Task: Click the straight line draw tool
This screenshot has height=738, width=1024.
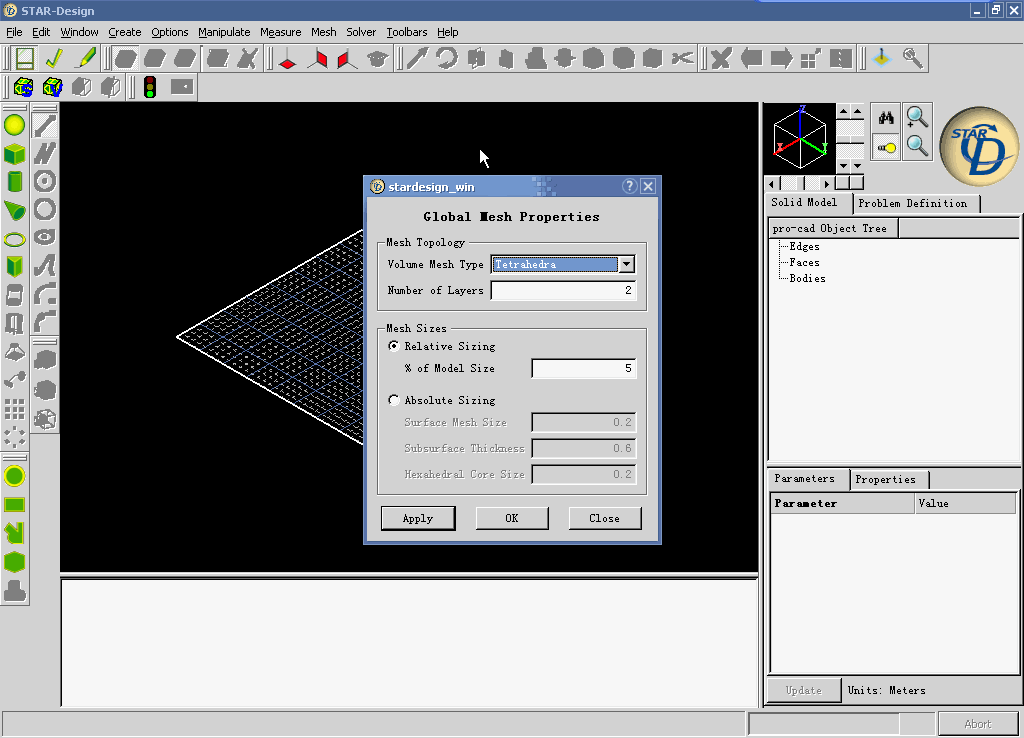Action: (x=44, y=125)
